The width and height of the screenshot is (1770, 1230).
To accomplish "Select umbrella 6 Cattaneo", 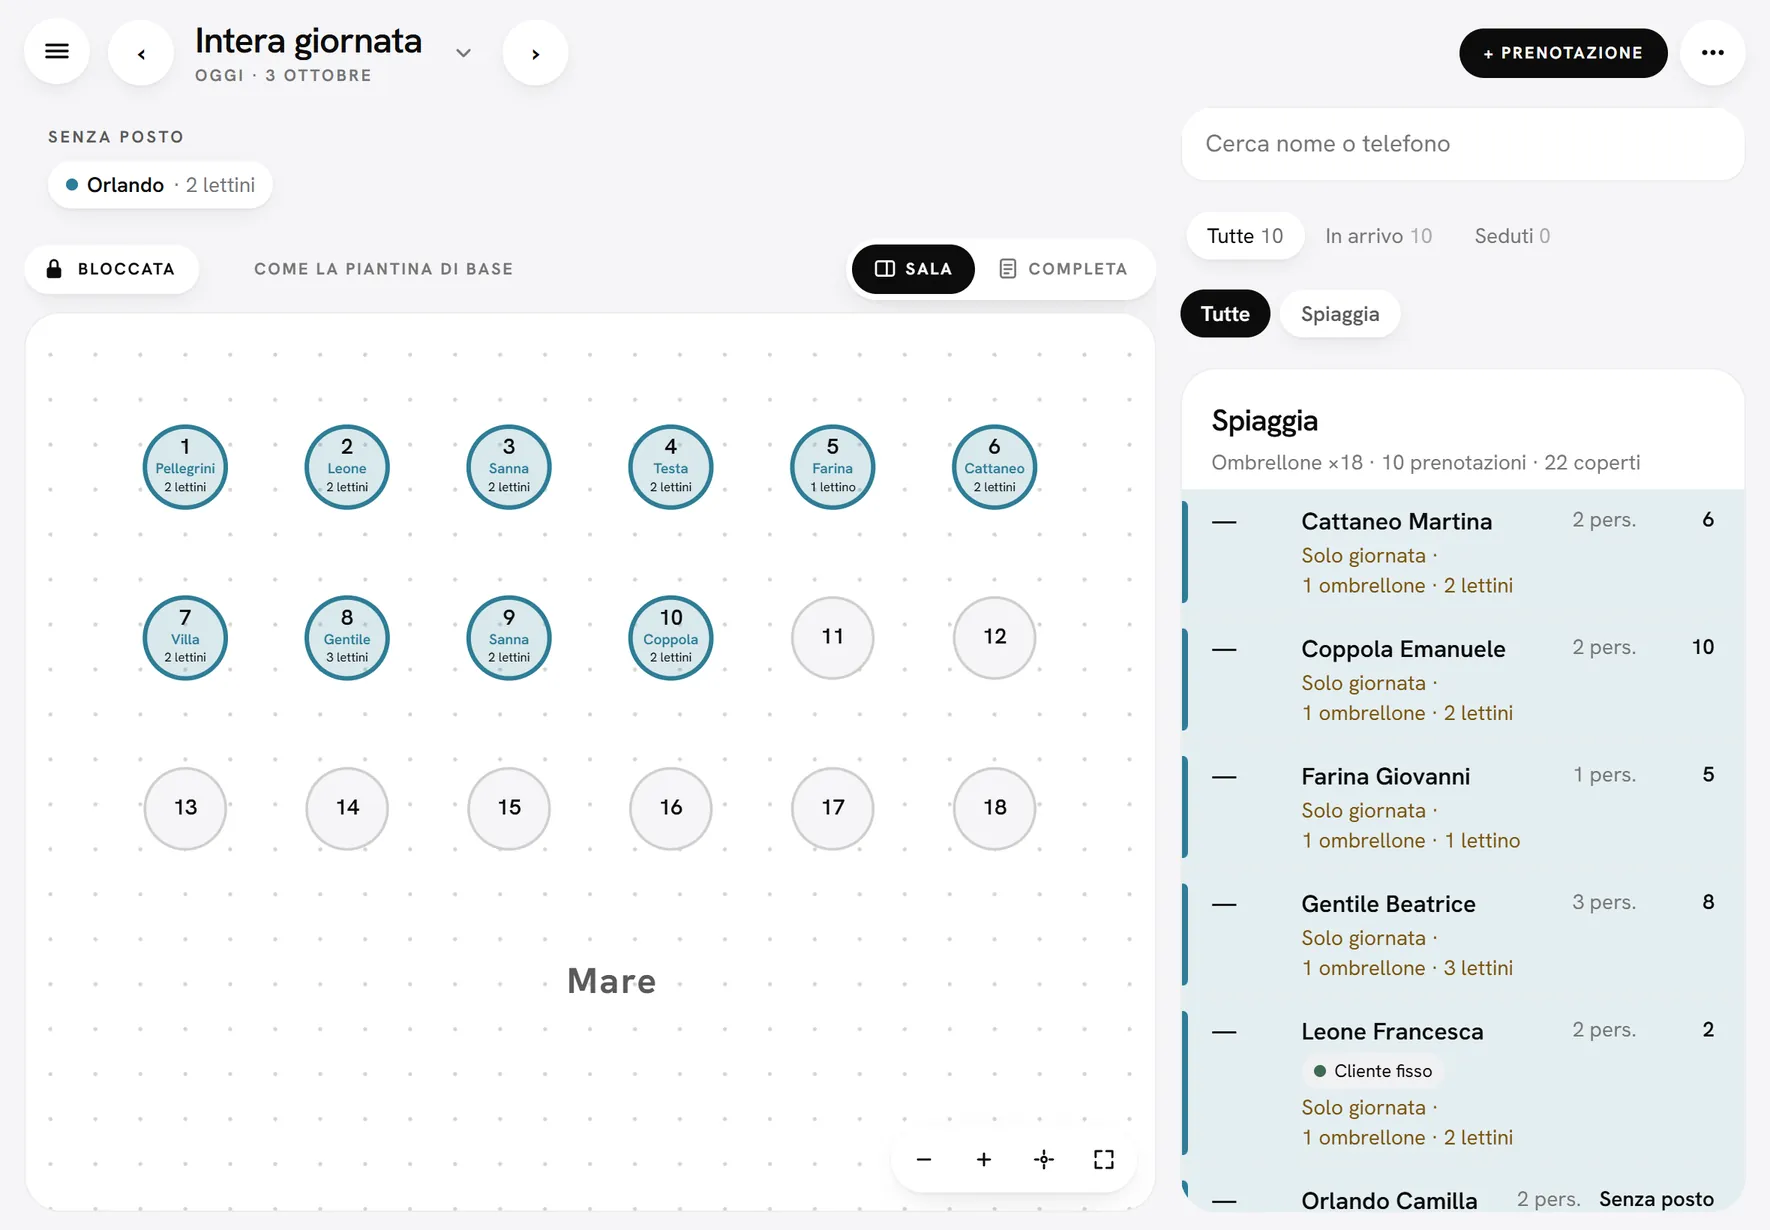I will [x=994, y=467].
